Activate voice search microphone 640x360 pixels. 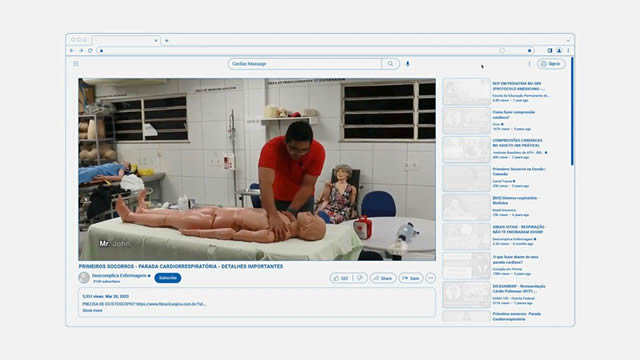click(407, 64)
